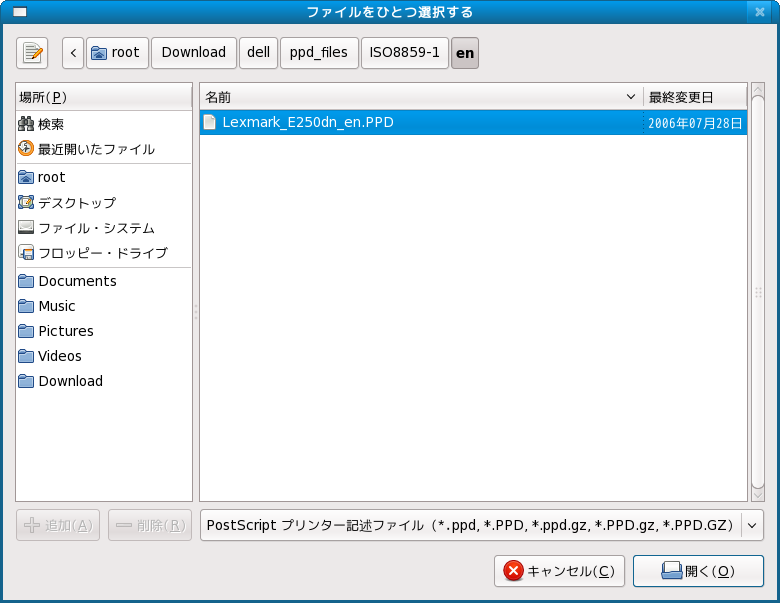Open Desktop (デスクトップ) in places list

pyautogui.click(x=77, y=202)
